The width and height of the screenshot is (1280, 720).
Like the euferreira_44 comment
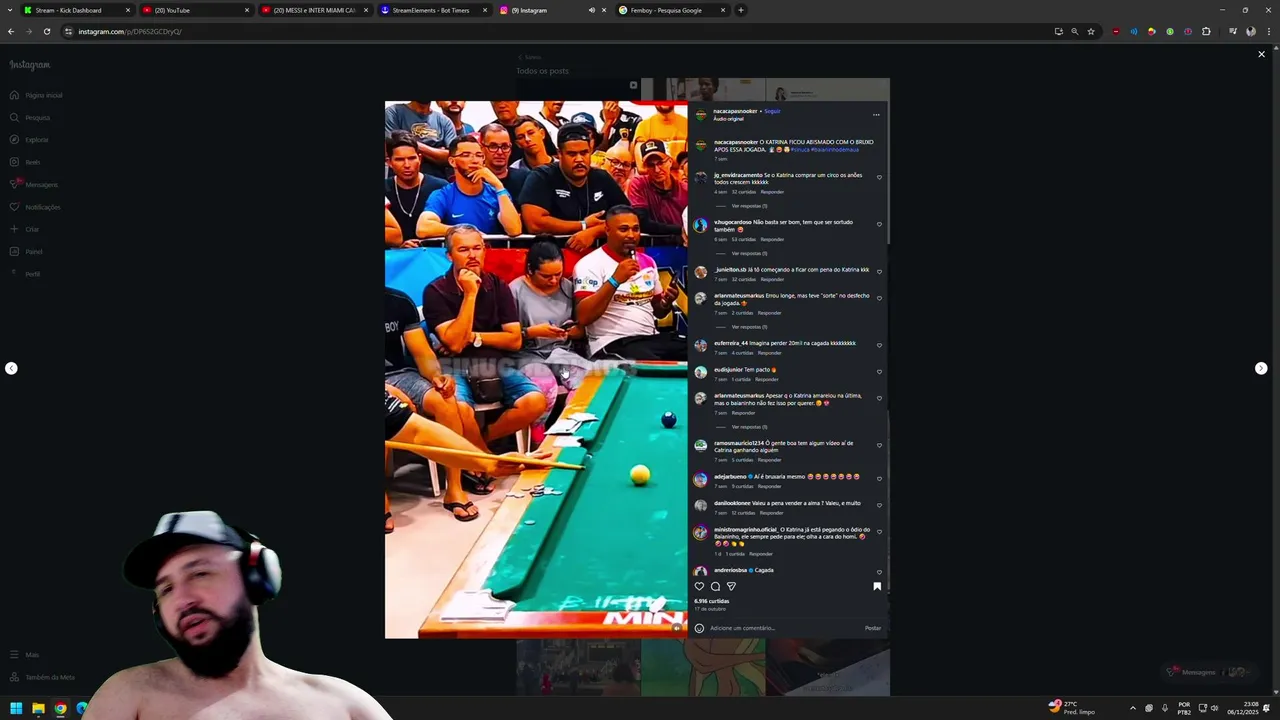879,345
